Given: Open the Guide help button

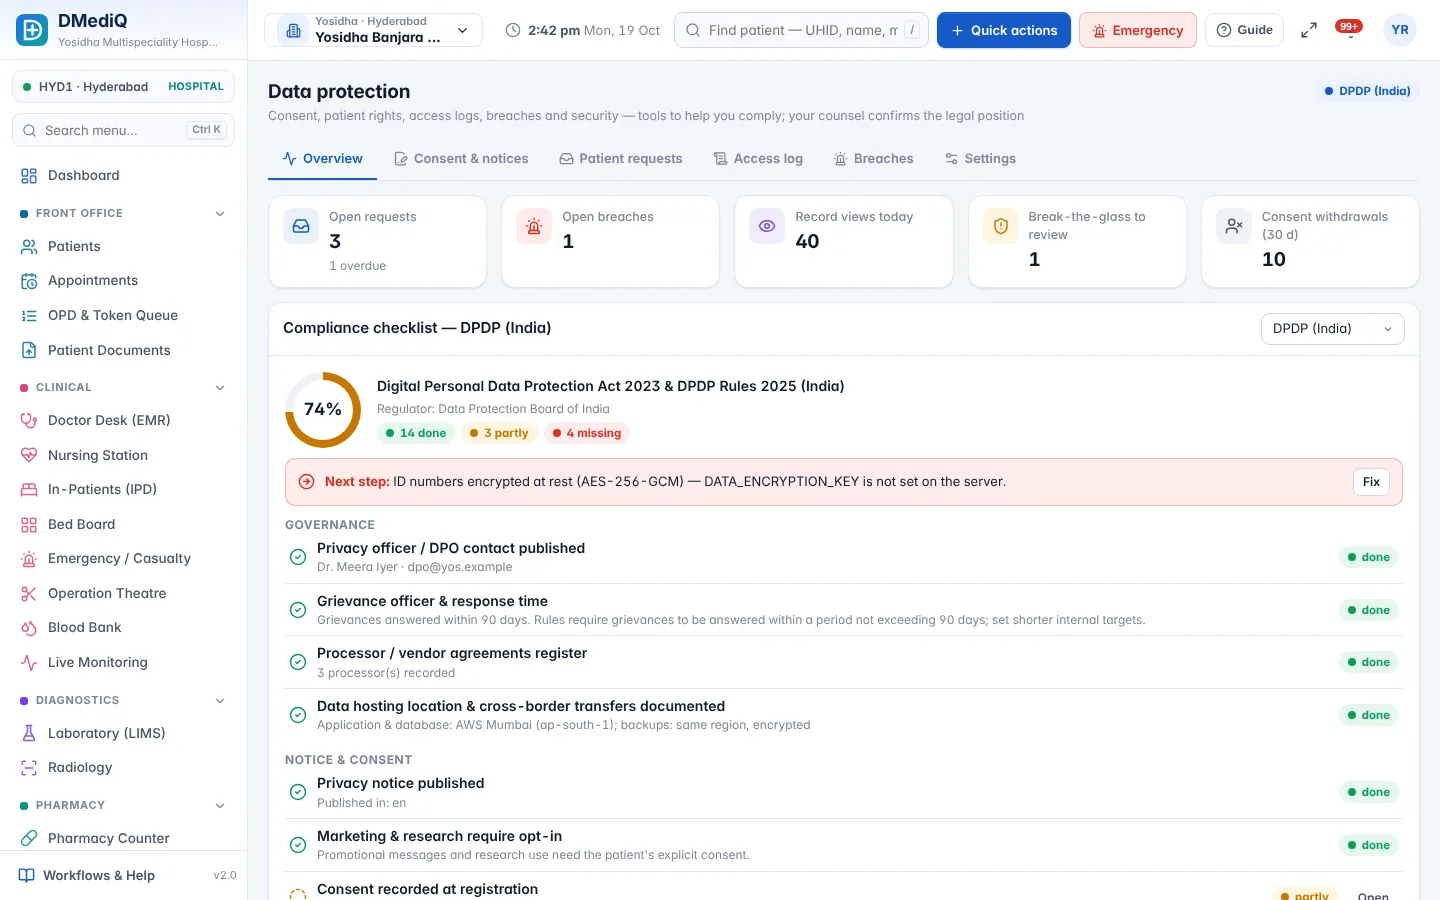Looking at the screenshot, I should (x=1244, y=30).
